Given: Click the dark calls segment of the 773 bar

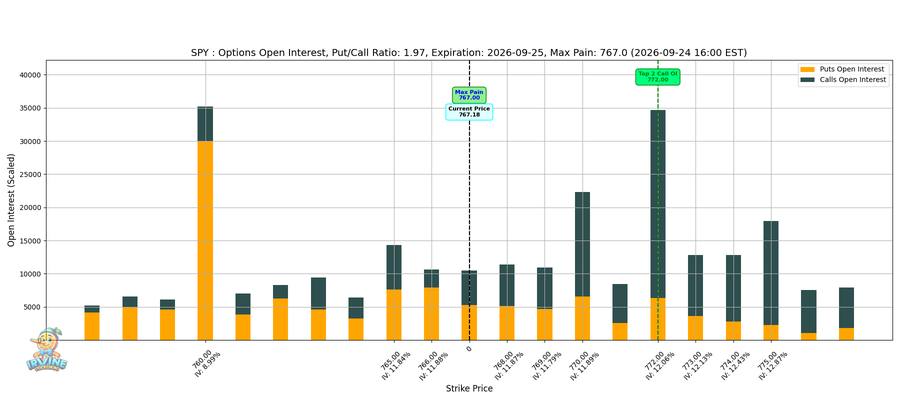Looking at the screenshot, I should click(x=696, y=286).
